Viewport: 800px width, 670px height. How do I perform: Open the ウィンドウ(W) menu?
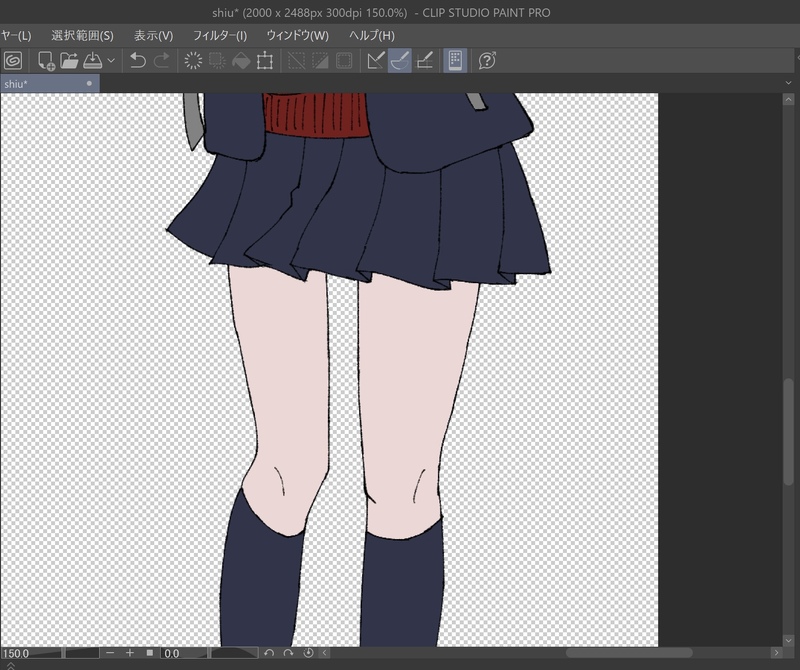click(297, 35)
